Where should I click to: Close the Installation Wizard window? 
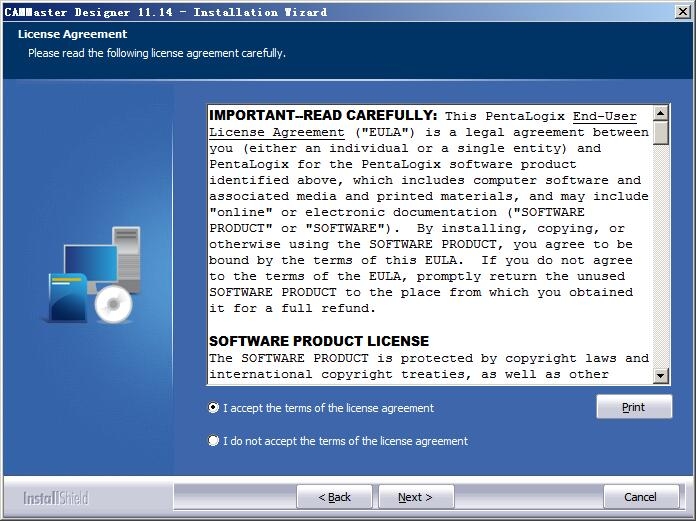tap(683, 12)
